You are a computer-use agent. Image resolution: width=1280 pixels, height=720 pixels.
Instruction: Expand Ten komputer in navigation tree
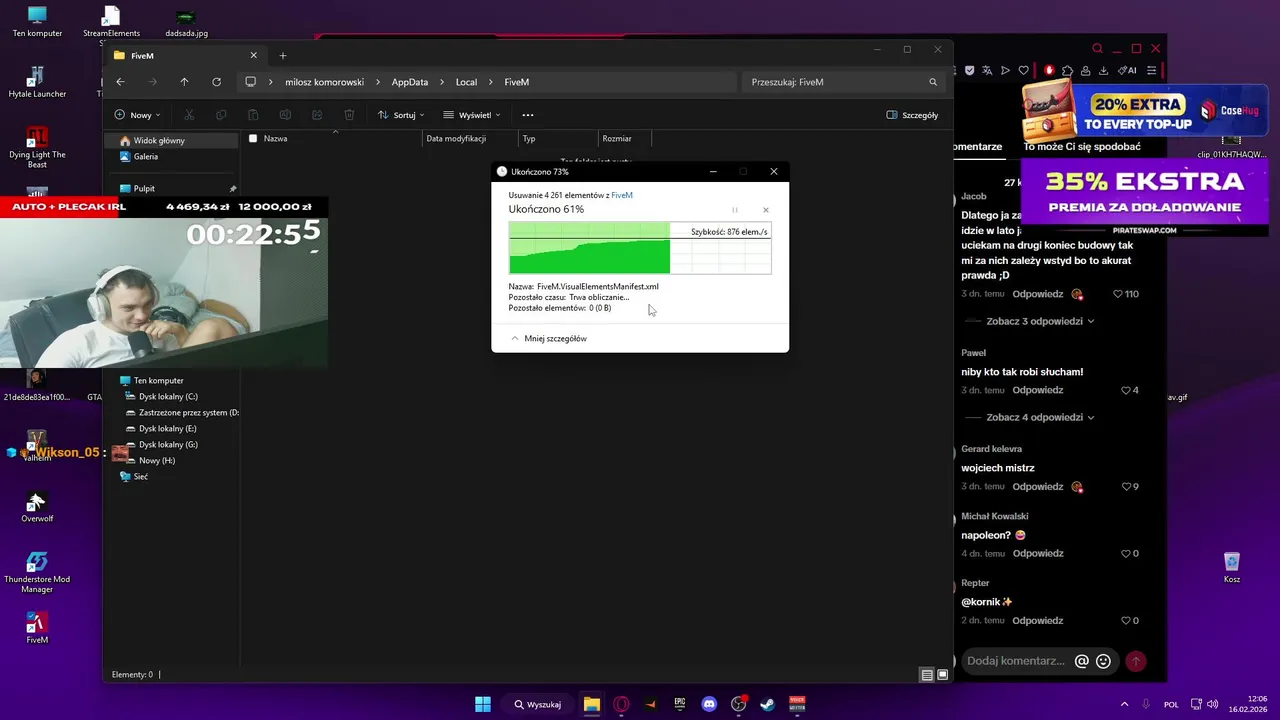[158, 381]
